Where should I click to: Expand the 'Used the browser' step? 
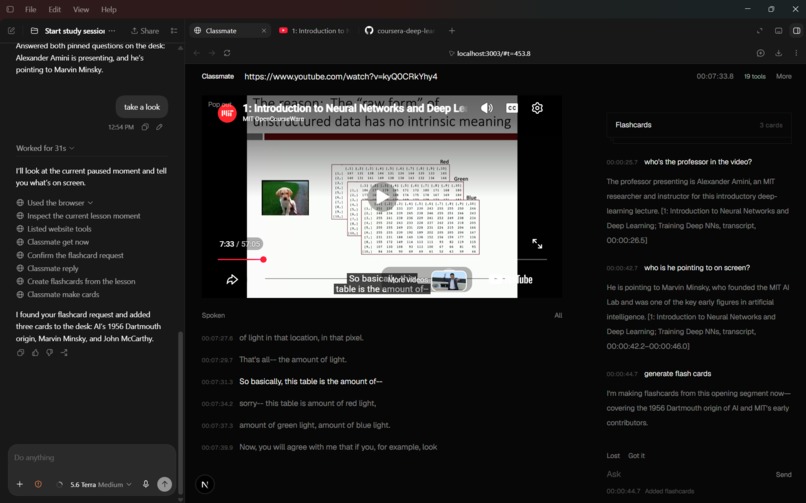pyautogui.click(x=54, y=202)
